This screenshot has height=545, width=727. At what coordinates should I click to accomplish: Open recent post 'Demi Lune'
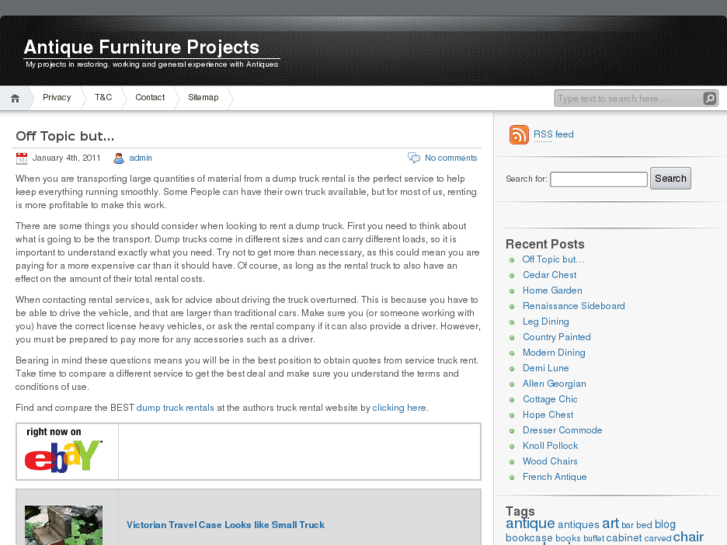coord(546,368)
